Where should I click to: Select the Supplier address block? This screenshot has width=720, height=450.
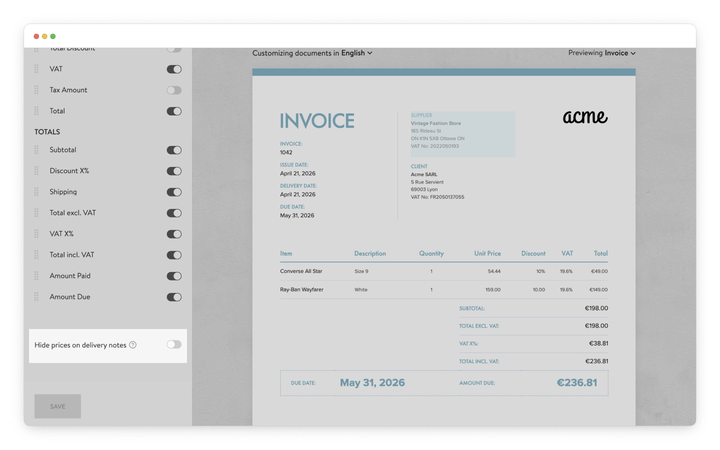pyautogui.click(x=461, y=134)
